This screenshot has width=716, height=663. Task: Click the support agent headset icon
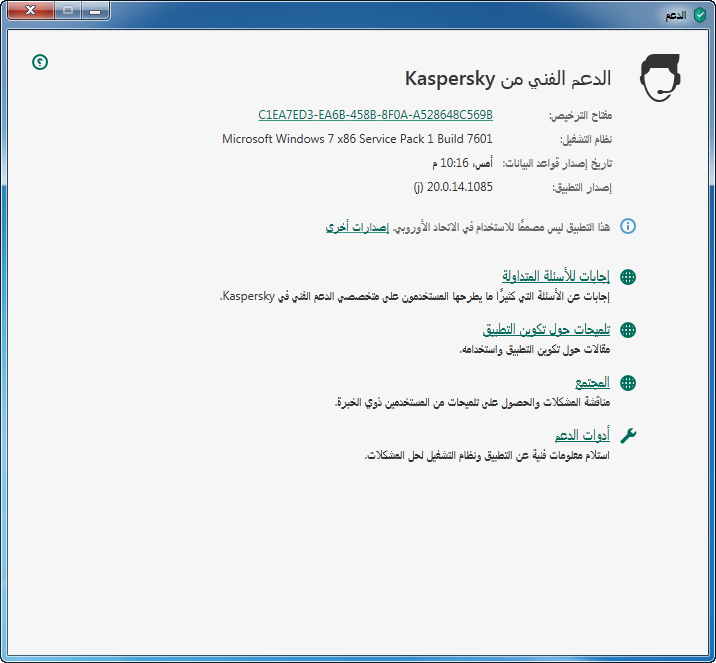[660, 78]
